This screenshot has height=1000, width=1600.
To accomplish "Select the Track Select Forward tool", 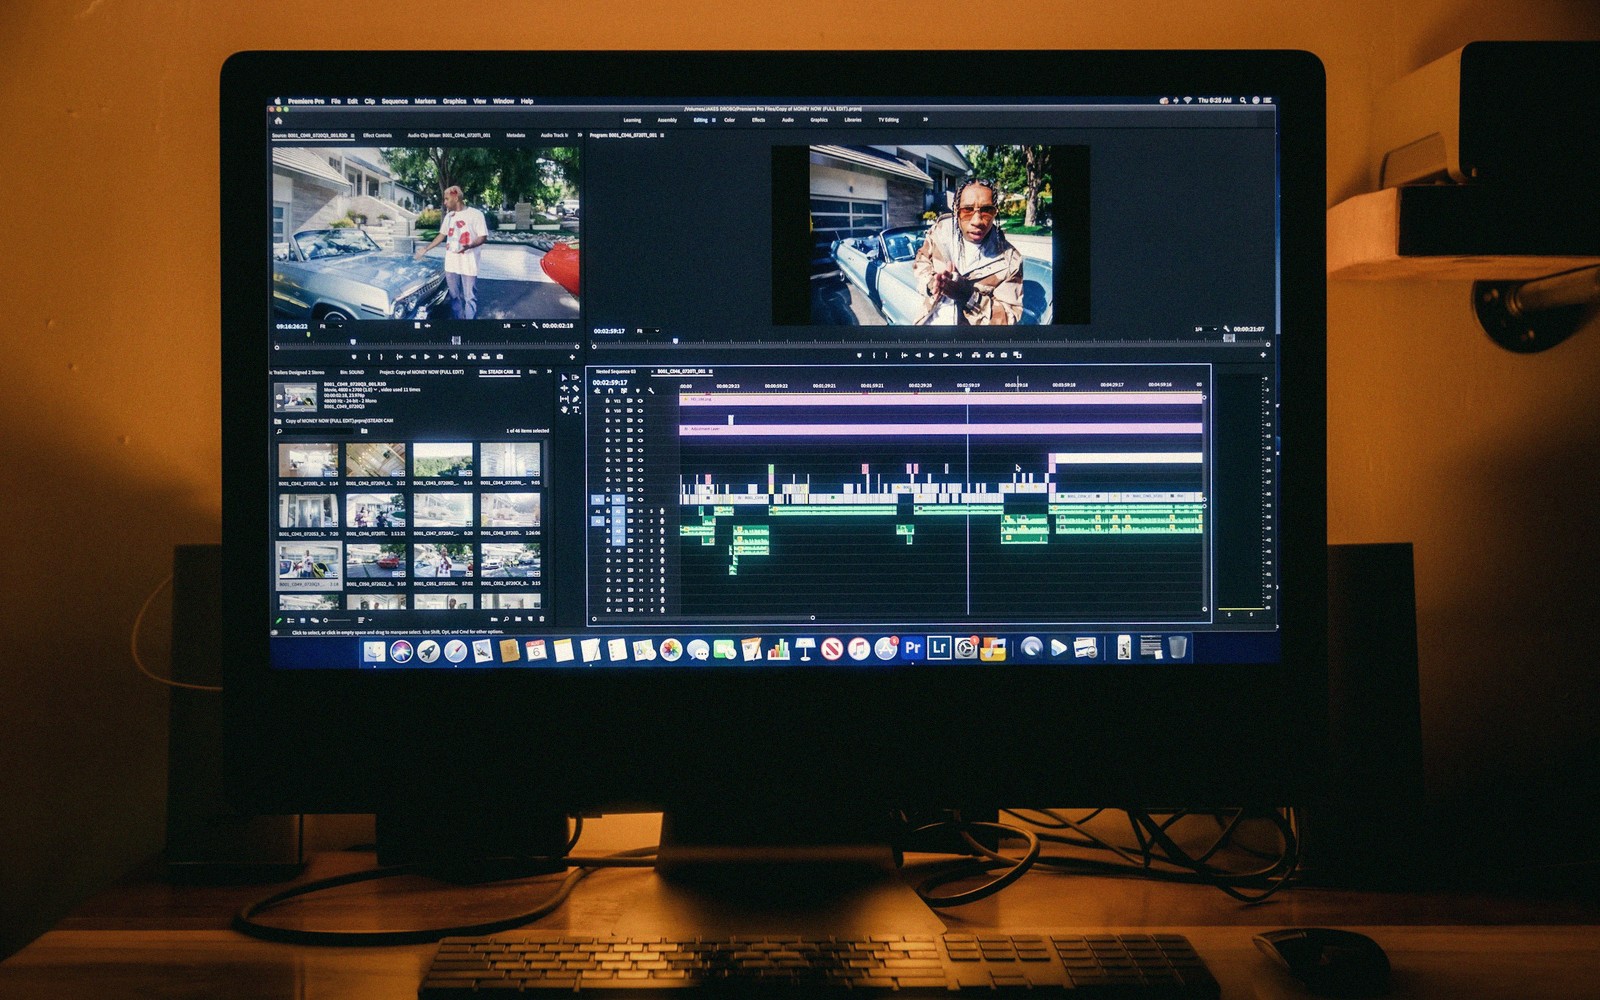I will (x=575, y=377).
